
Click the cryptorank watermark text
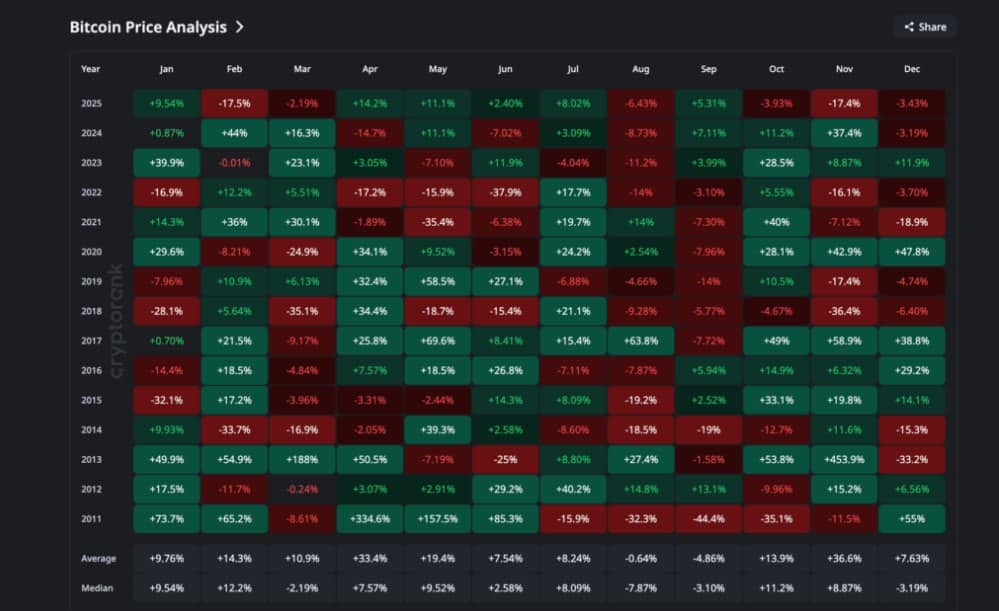tap(118, 320)
